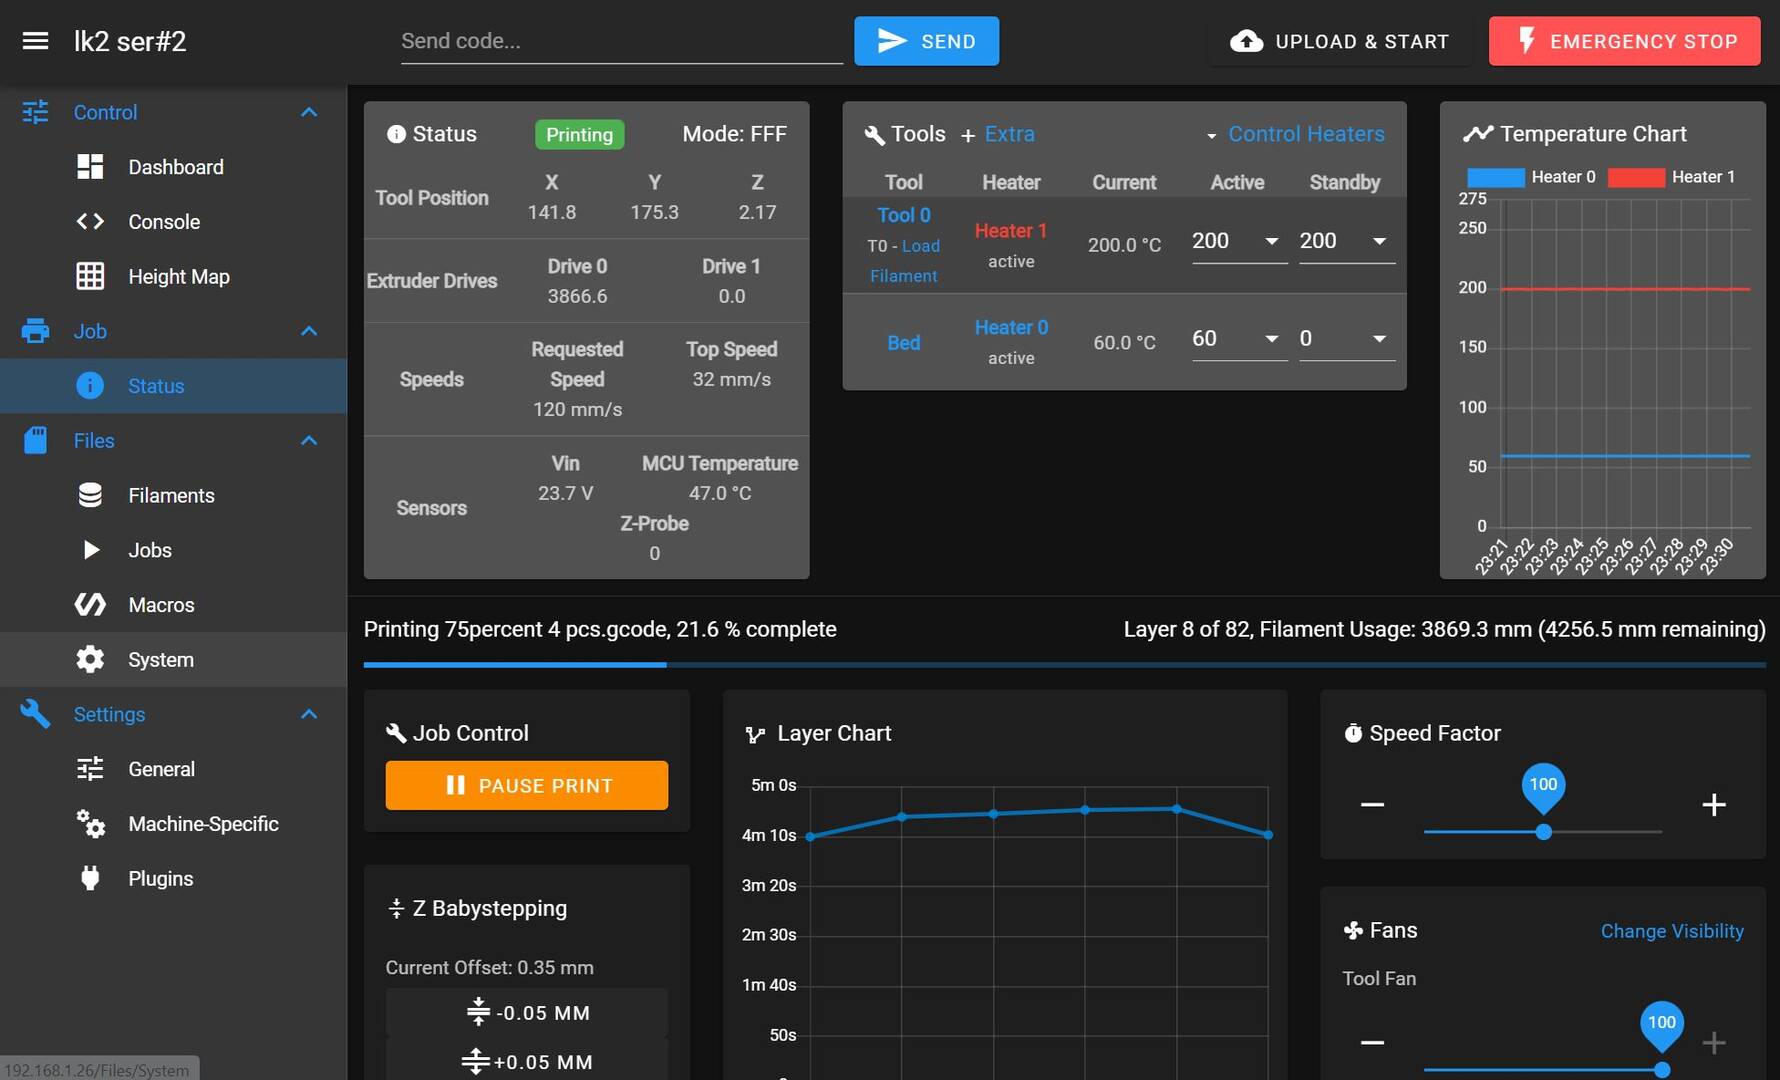Open the Jobs page from sidebar
The height and width of the screenshot is (1080, 1780).
(150, 551)
